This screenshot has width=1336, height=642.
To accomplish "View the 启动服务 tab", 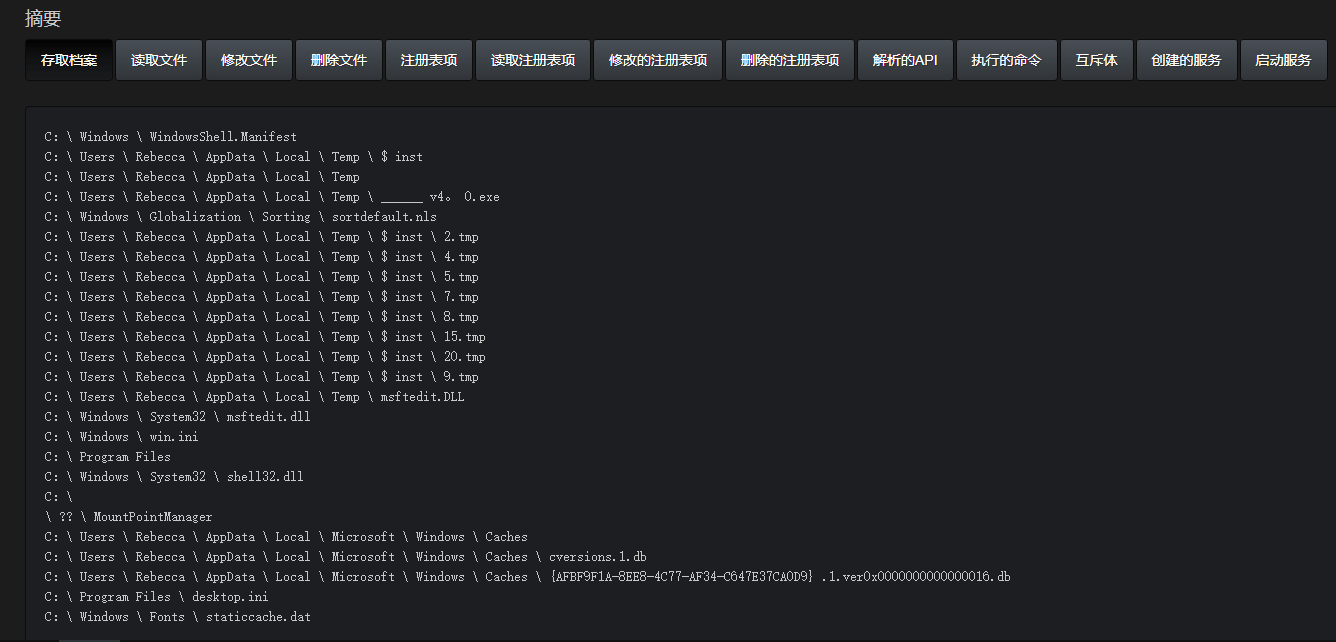I will [x=1283, y=60].
